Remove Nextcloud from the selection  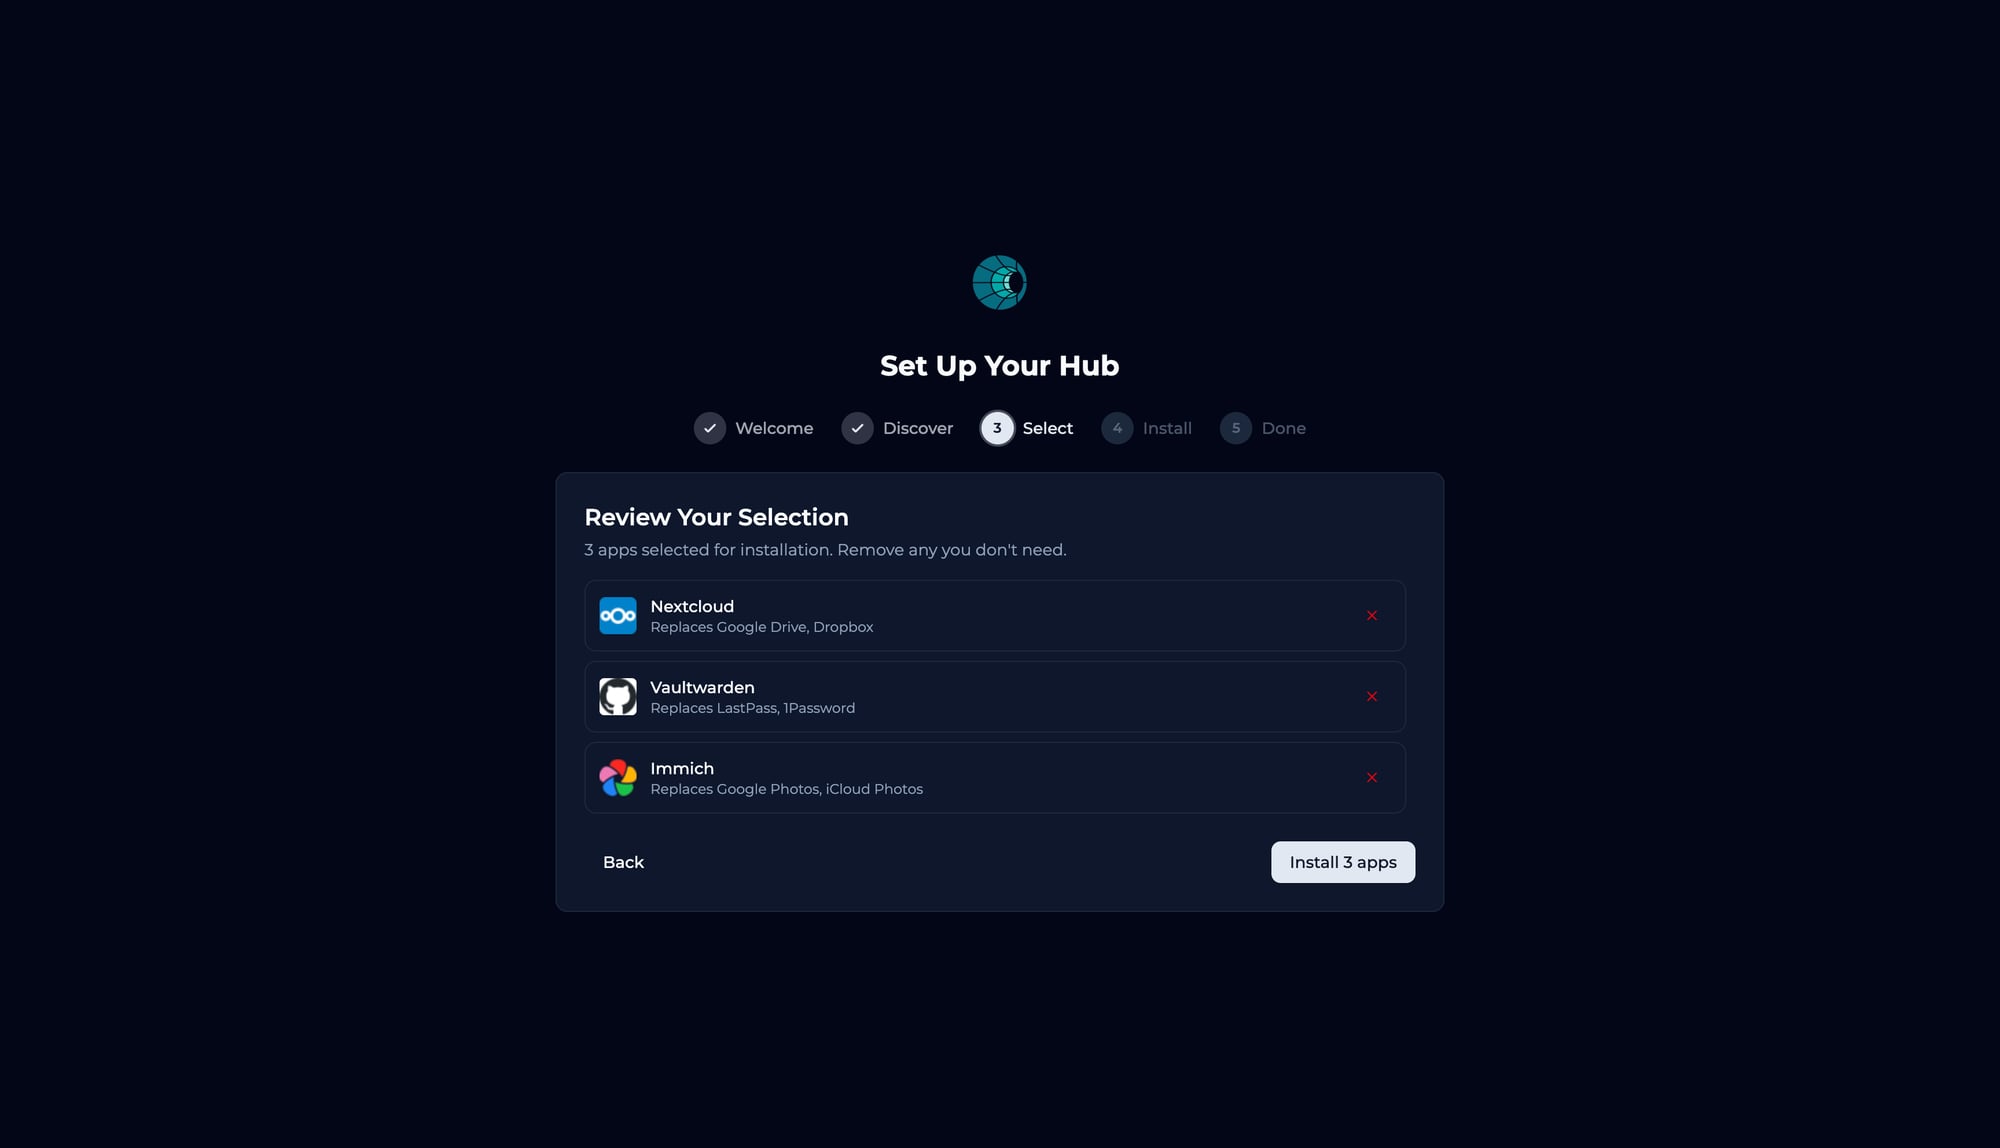click(x=1371, y=616)
